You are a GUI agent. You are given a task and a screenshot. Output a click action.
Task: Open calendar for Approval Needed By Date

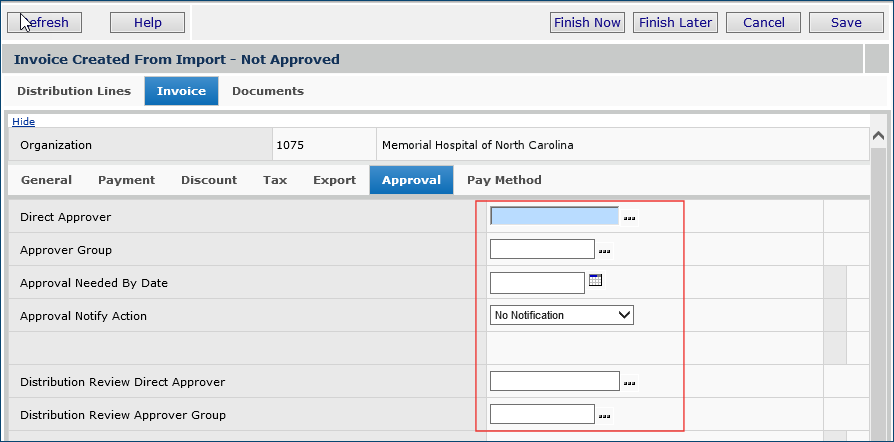coord(595,281)
